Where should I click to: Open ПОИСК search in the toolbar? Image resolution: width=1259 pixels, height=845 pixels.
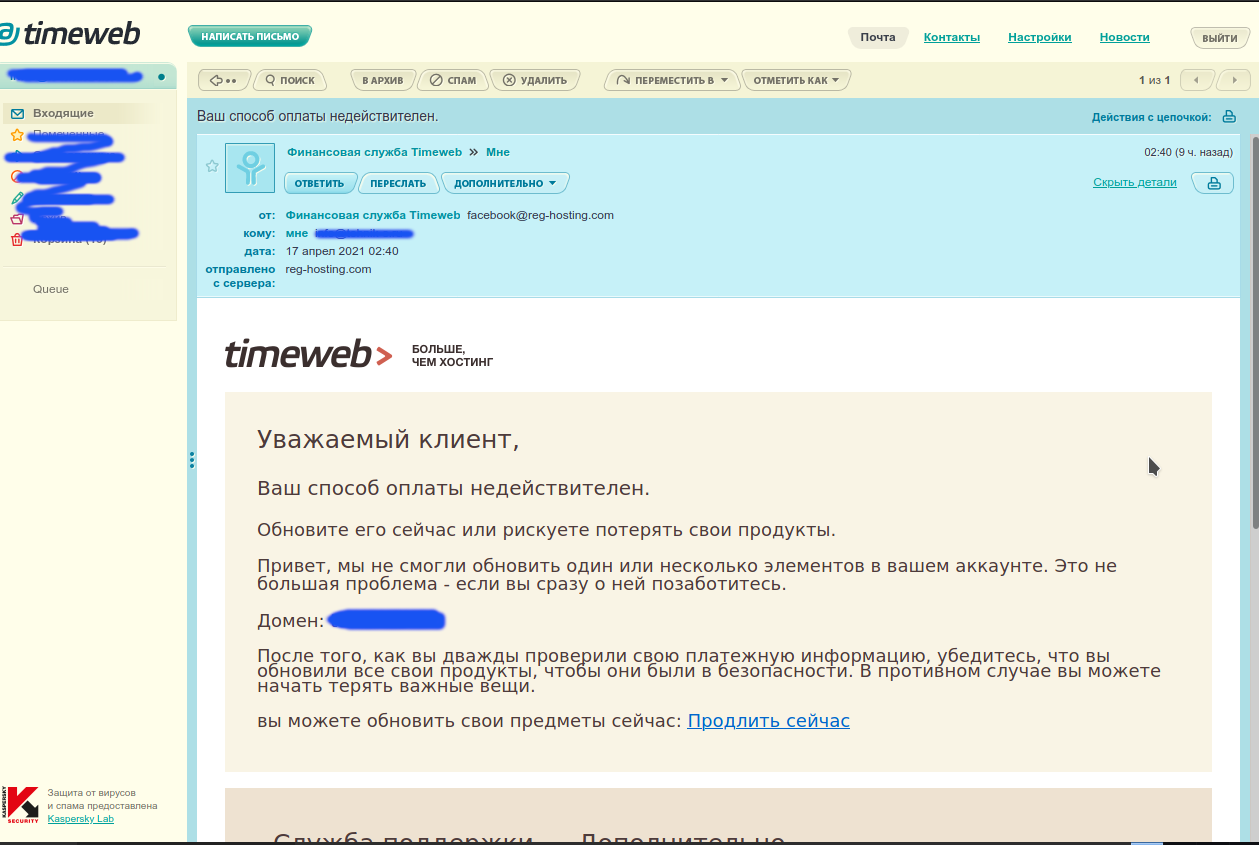[290, 80]
